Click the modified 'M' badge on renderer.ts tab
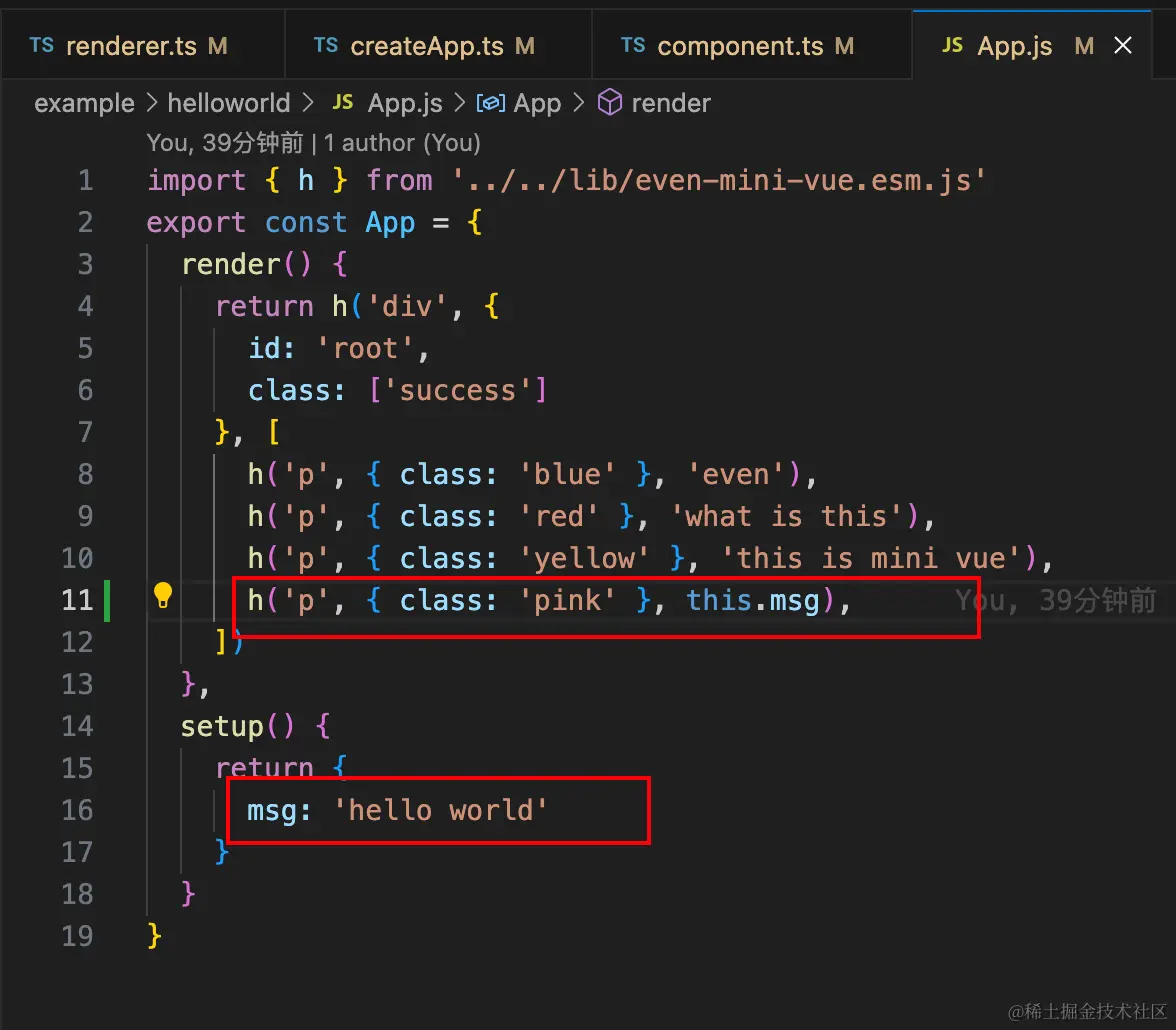This screenshot has height=1030, width=1176. (x=218, y=46)
